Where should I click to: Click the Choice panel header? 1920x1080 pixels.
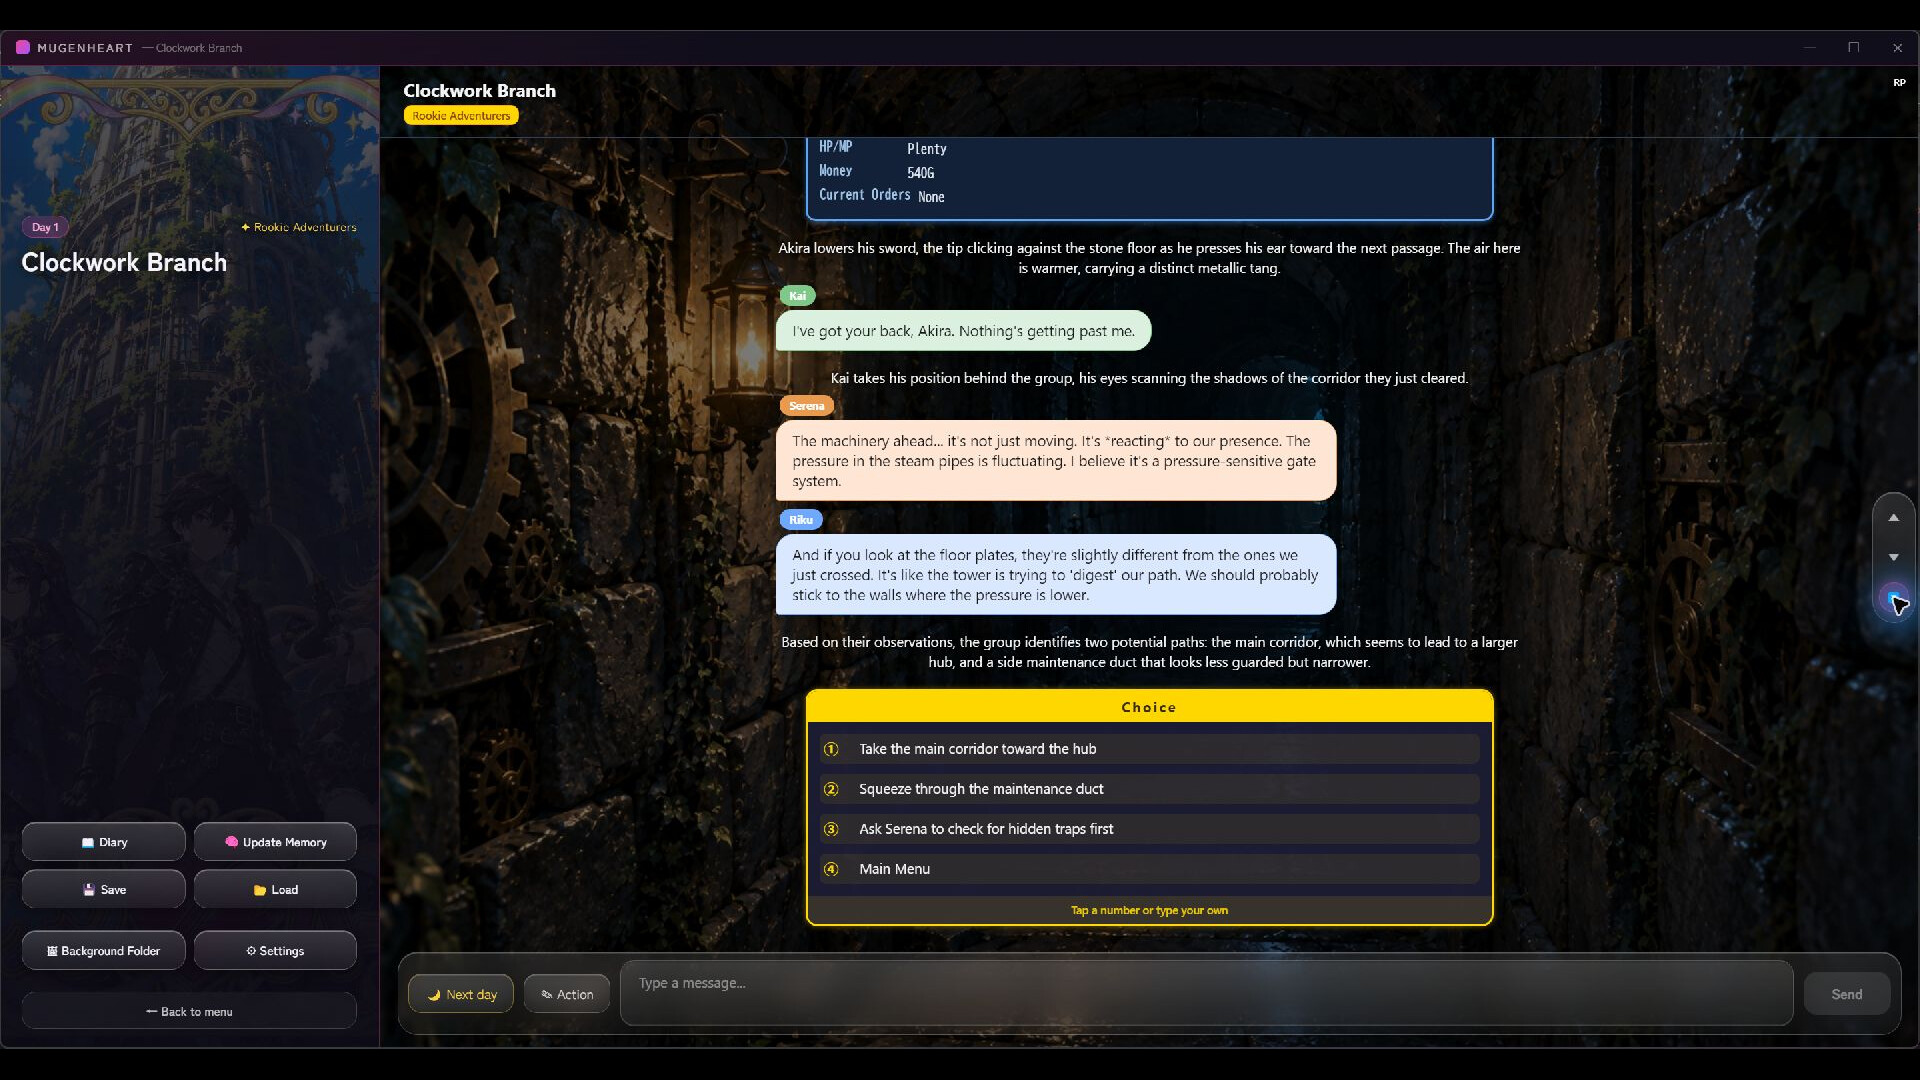[x=1149, y=707]
